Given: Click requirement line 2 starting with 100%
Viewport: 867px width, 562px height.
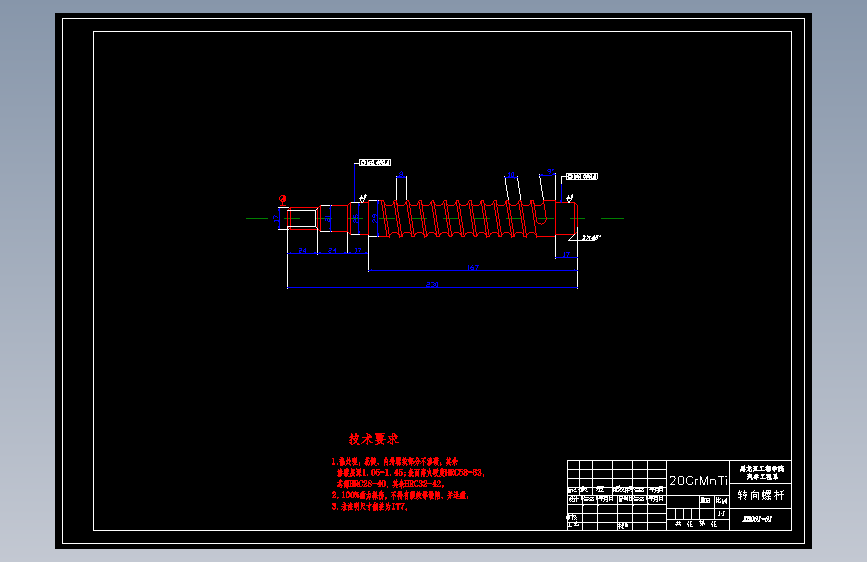Looking at the screenshot, I should pos(400,495).
